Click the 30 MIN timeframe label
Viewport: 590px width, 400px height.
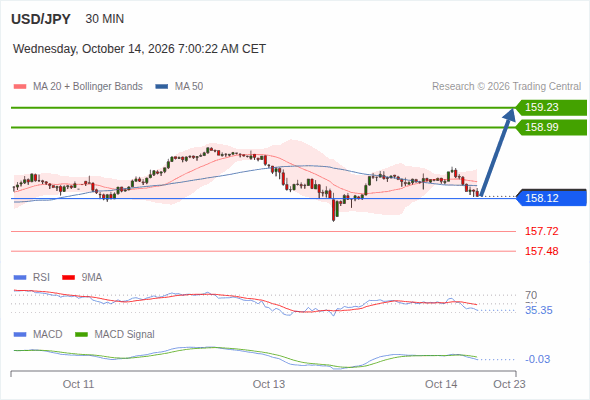tap(105, 19)
